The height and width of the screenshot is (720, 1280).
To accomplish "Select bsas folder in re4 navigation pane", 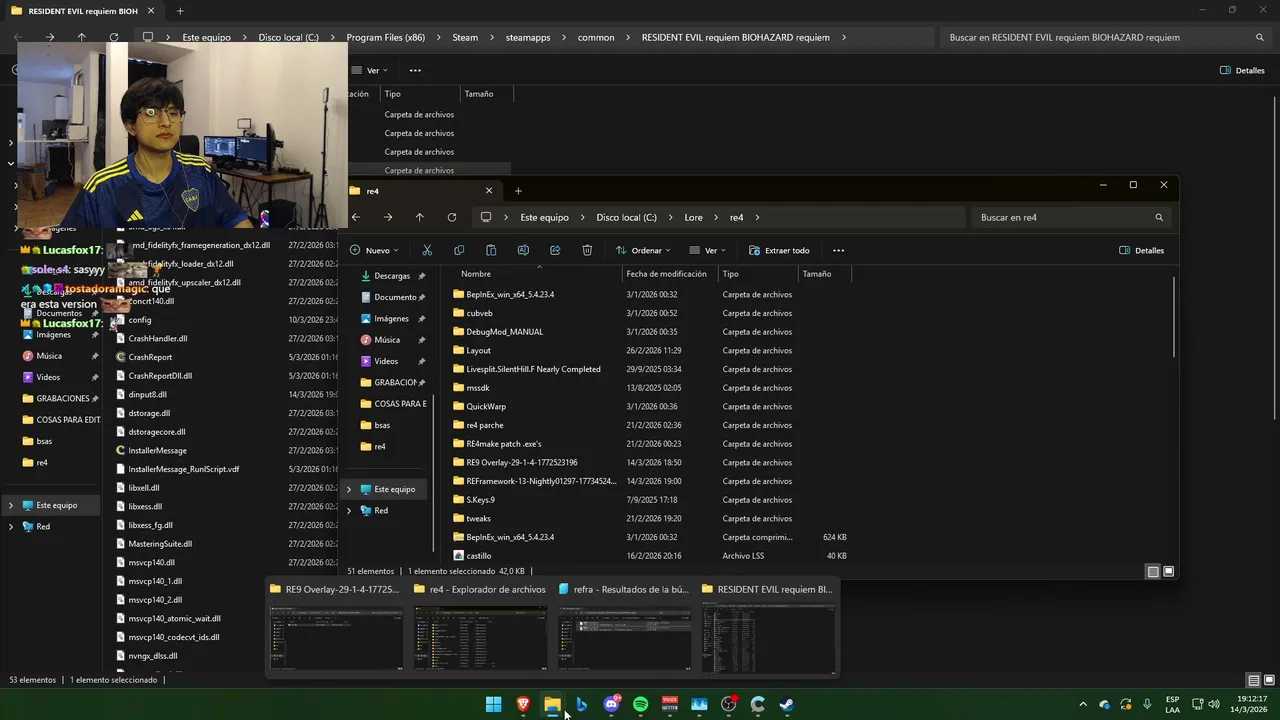I will point(382,425).
